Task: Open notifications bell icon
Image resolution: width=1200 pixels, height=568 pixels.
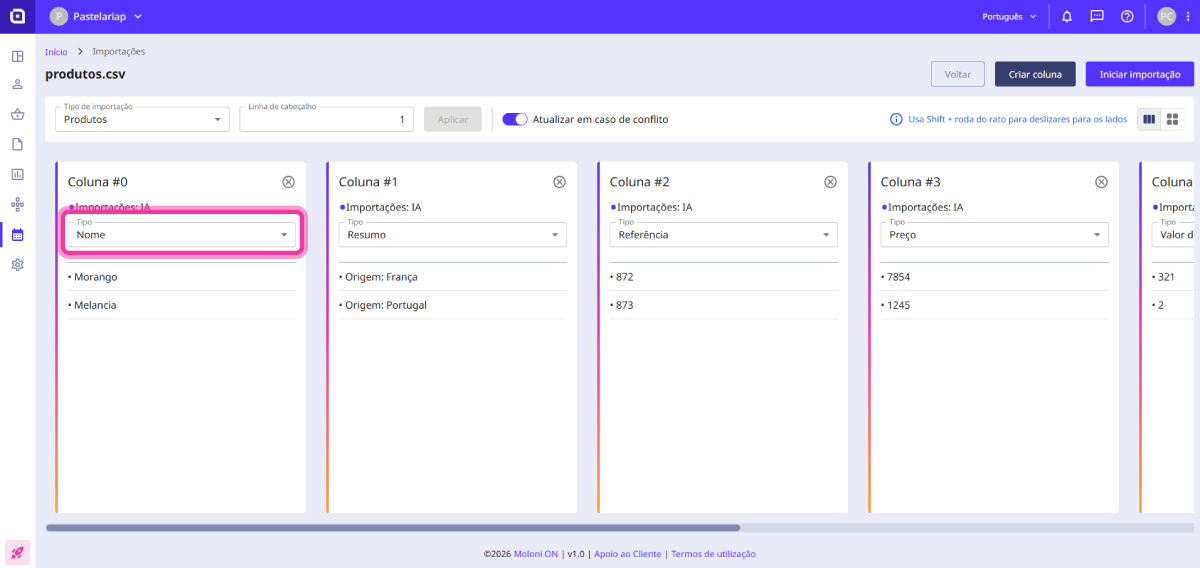Action: click(1067, 16)
